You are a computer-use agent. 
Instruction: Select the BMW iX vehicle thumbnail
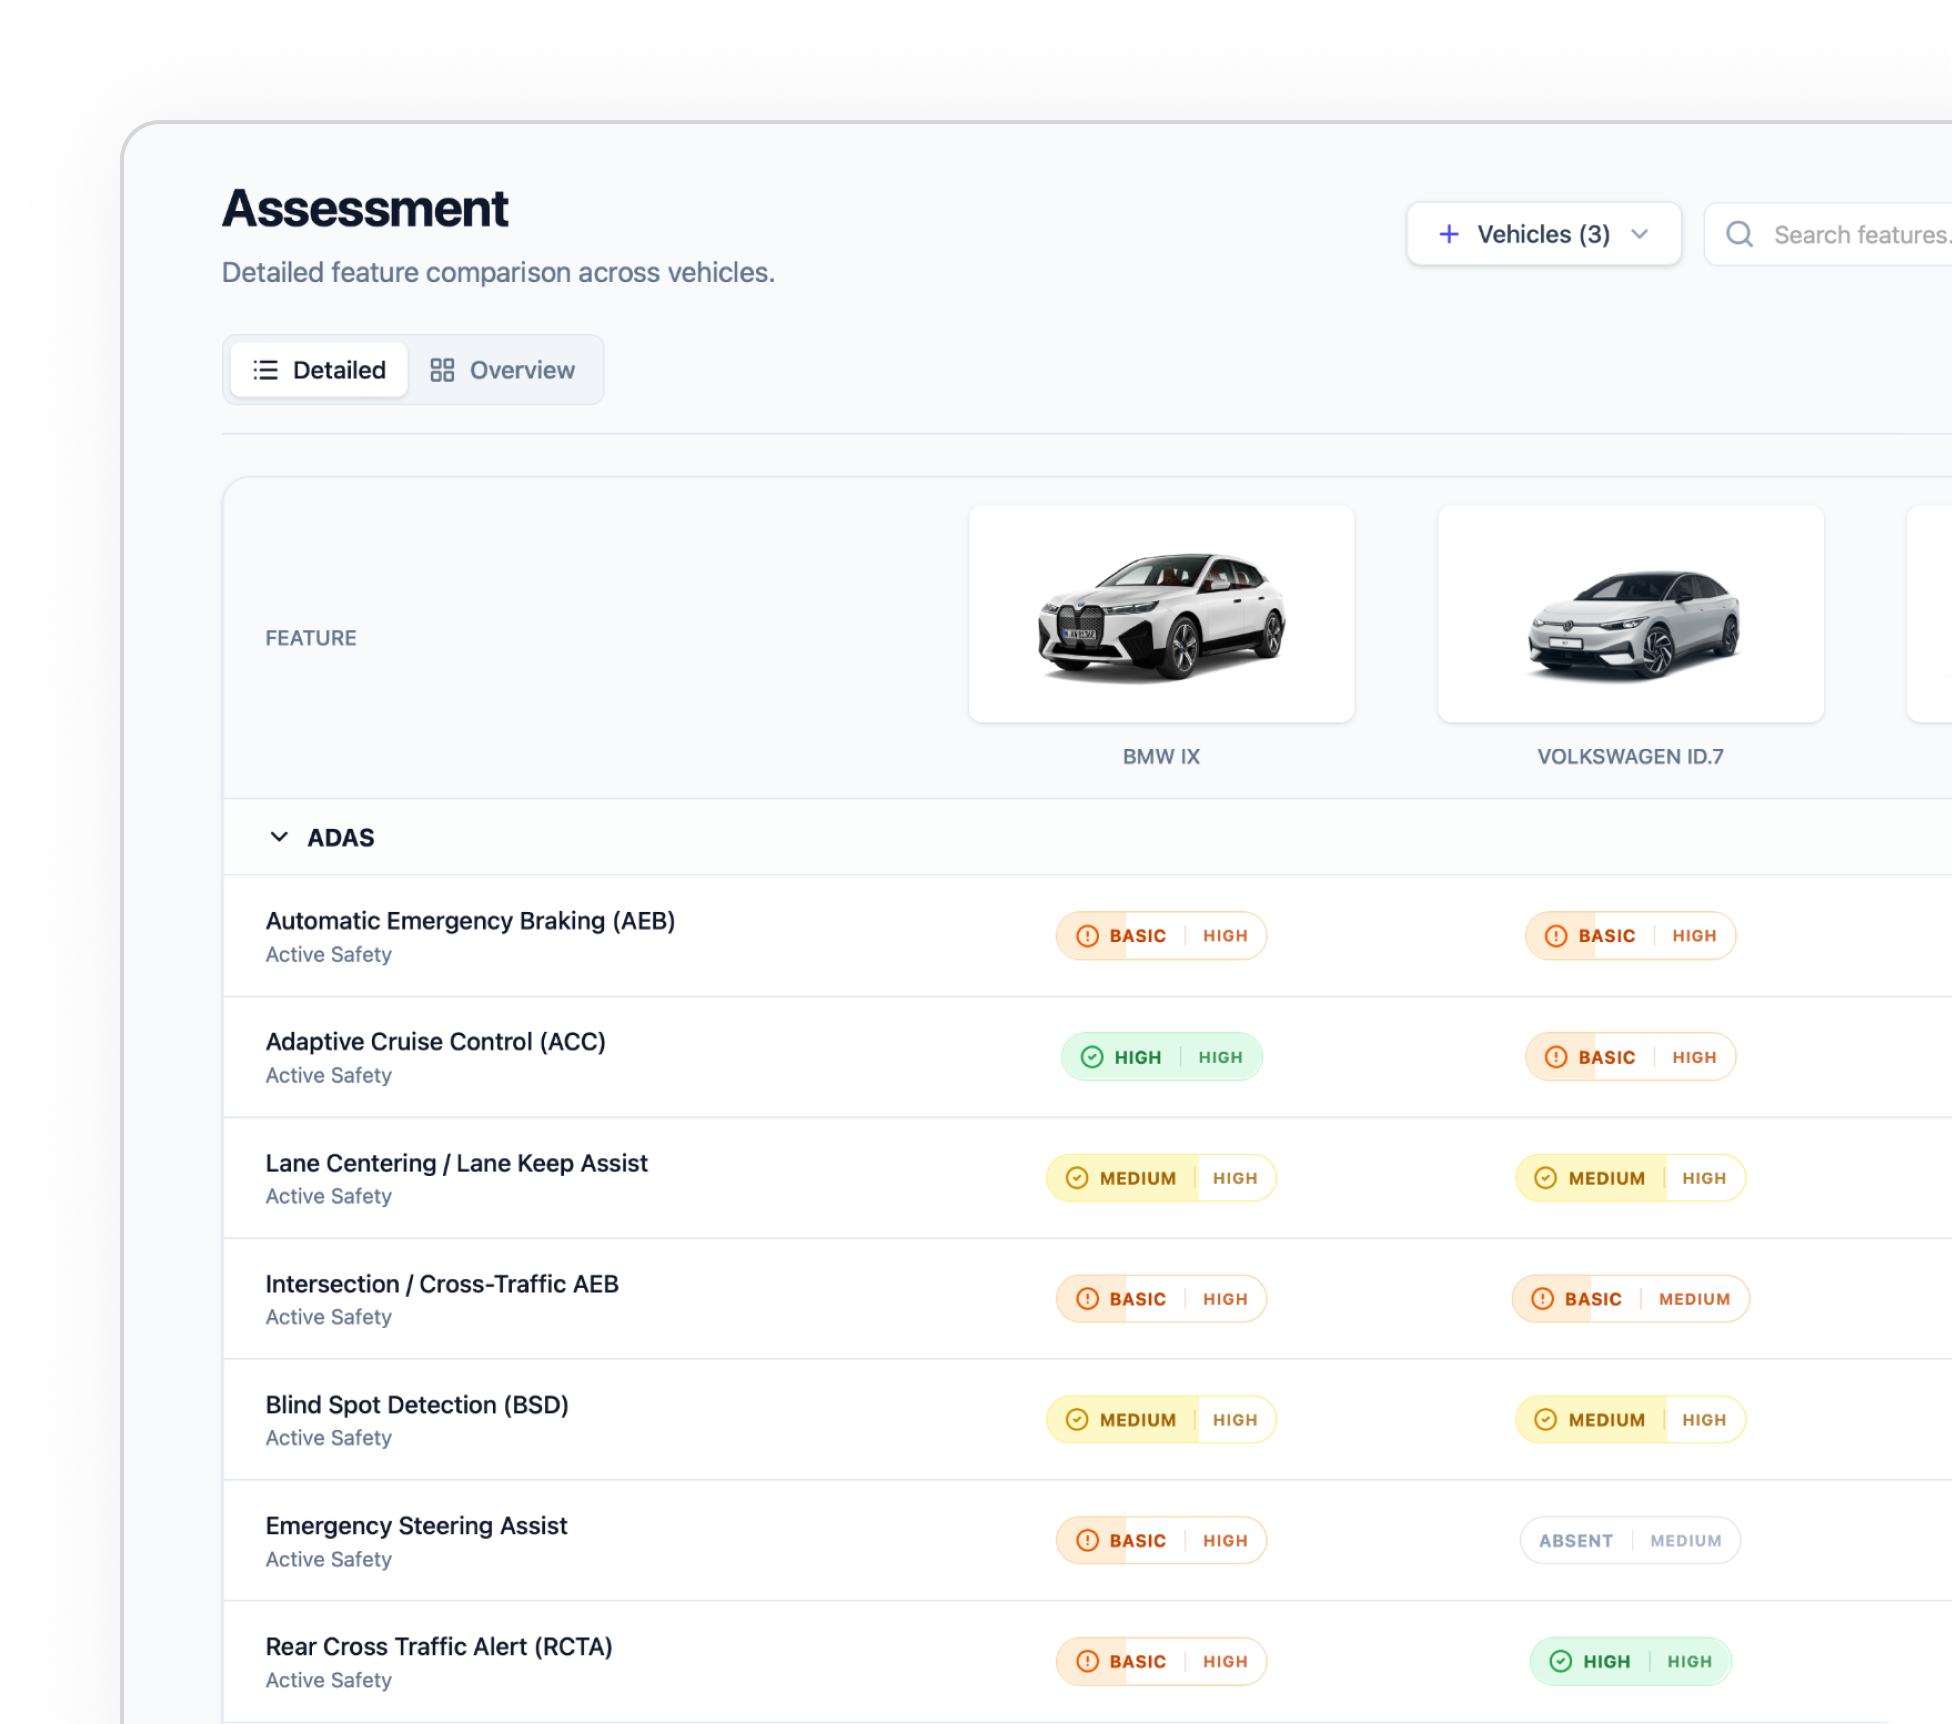pyautogui.click(x=1161, y=614)
